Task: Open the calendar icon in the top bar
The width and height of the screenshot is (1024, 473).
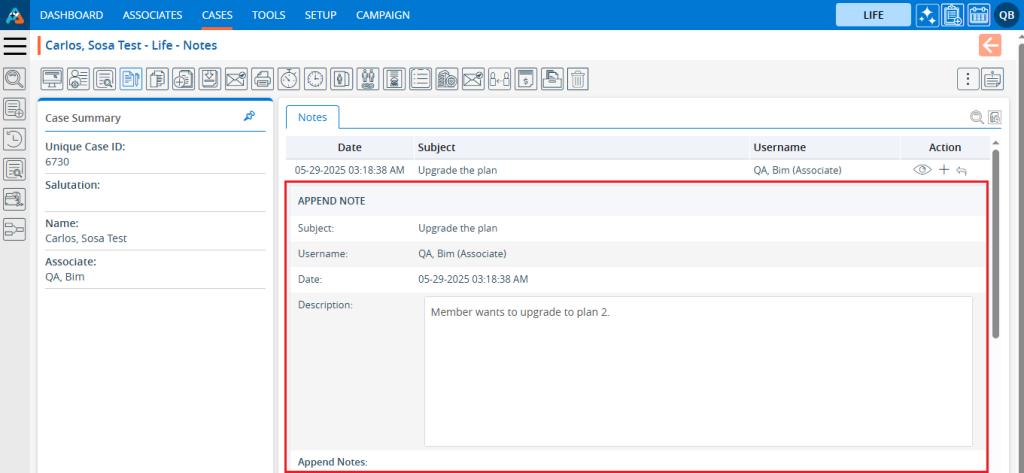Action: (x=979, y=15)
